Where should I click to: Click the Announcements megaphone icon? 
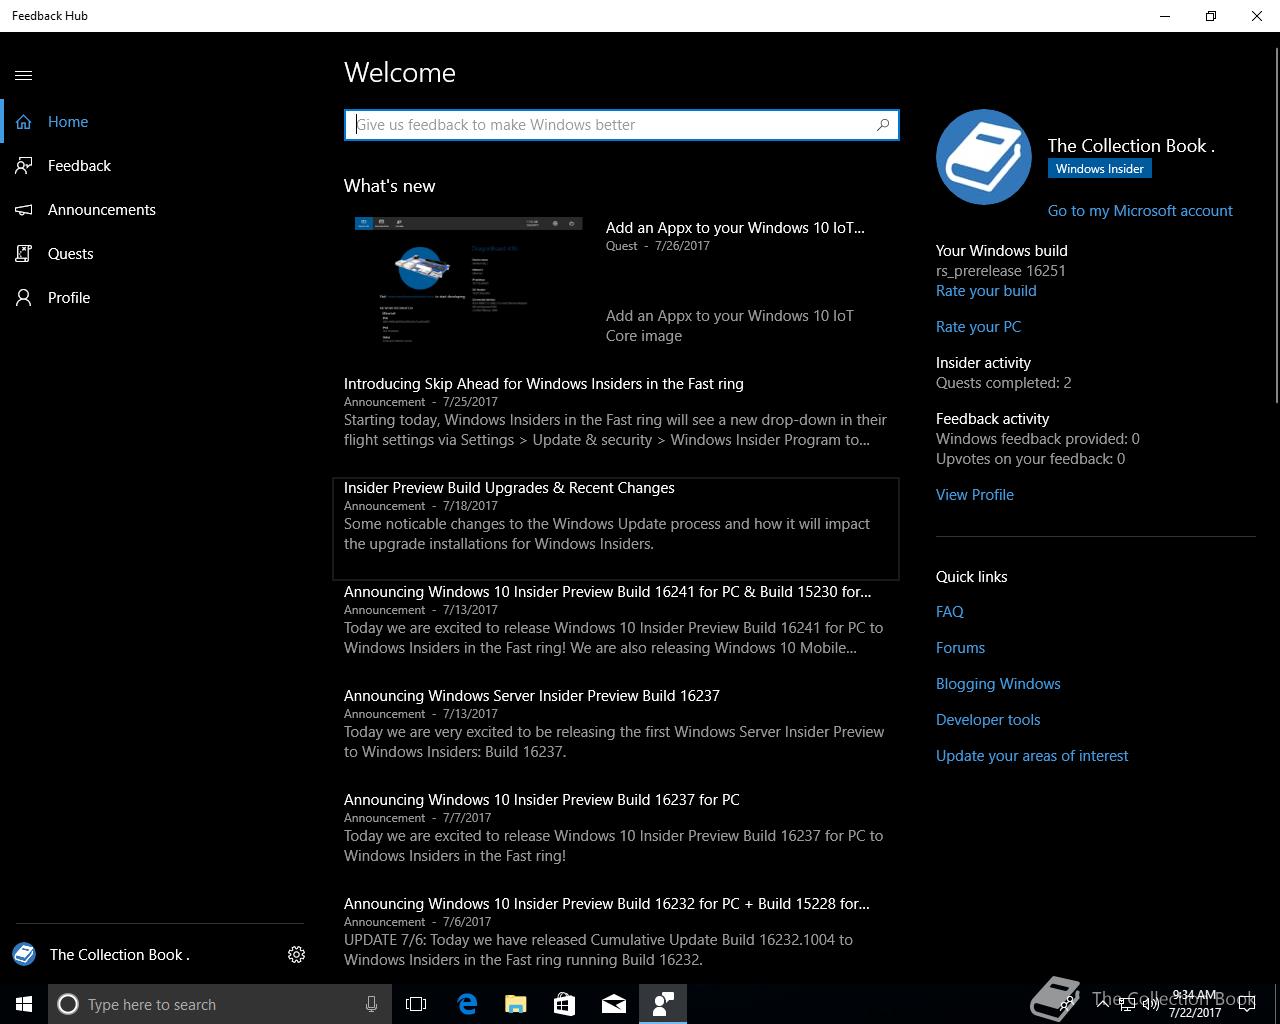(x=24, y=210)
